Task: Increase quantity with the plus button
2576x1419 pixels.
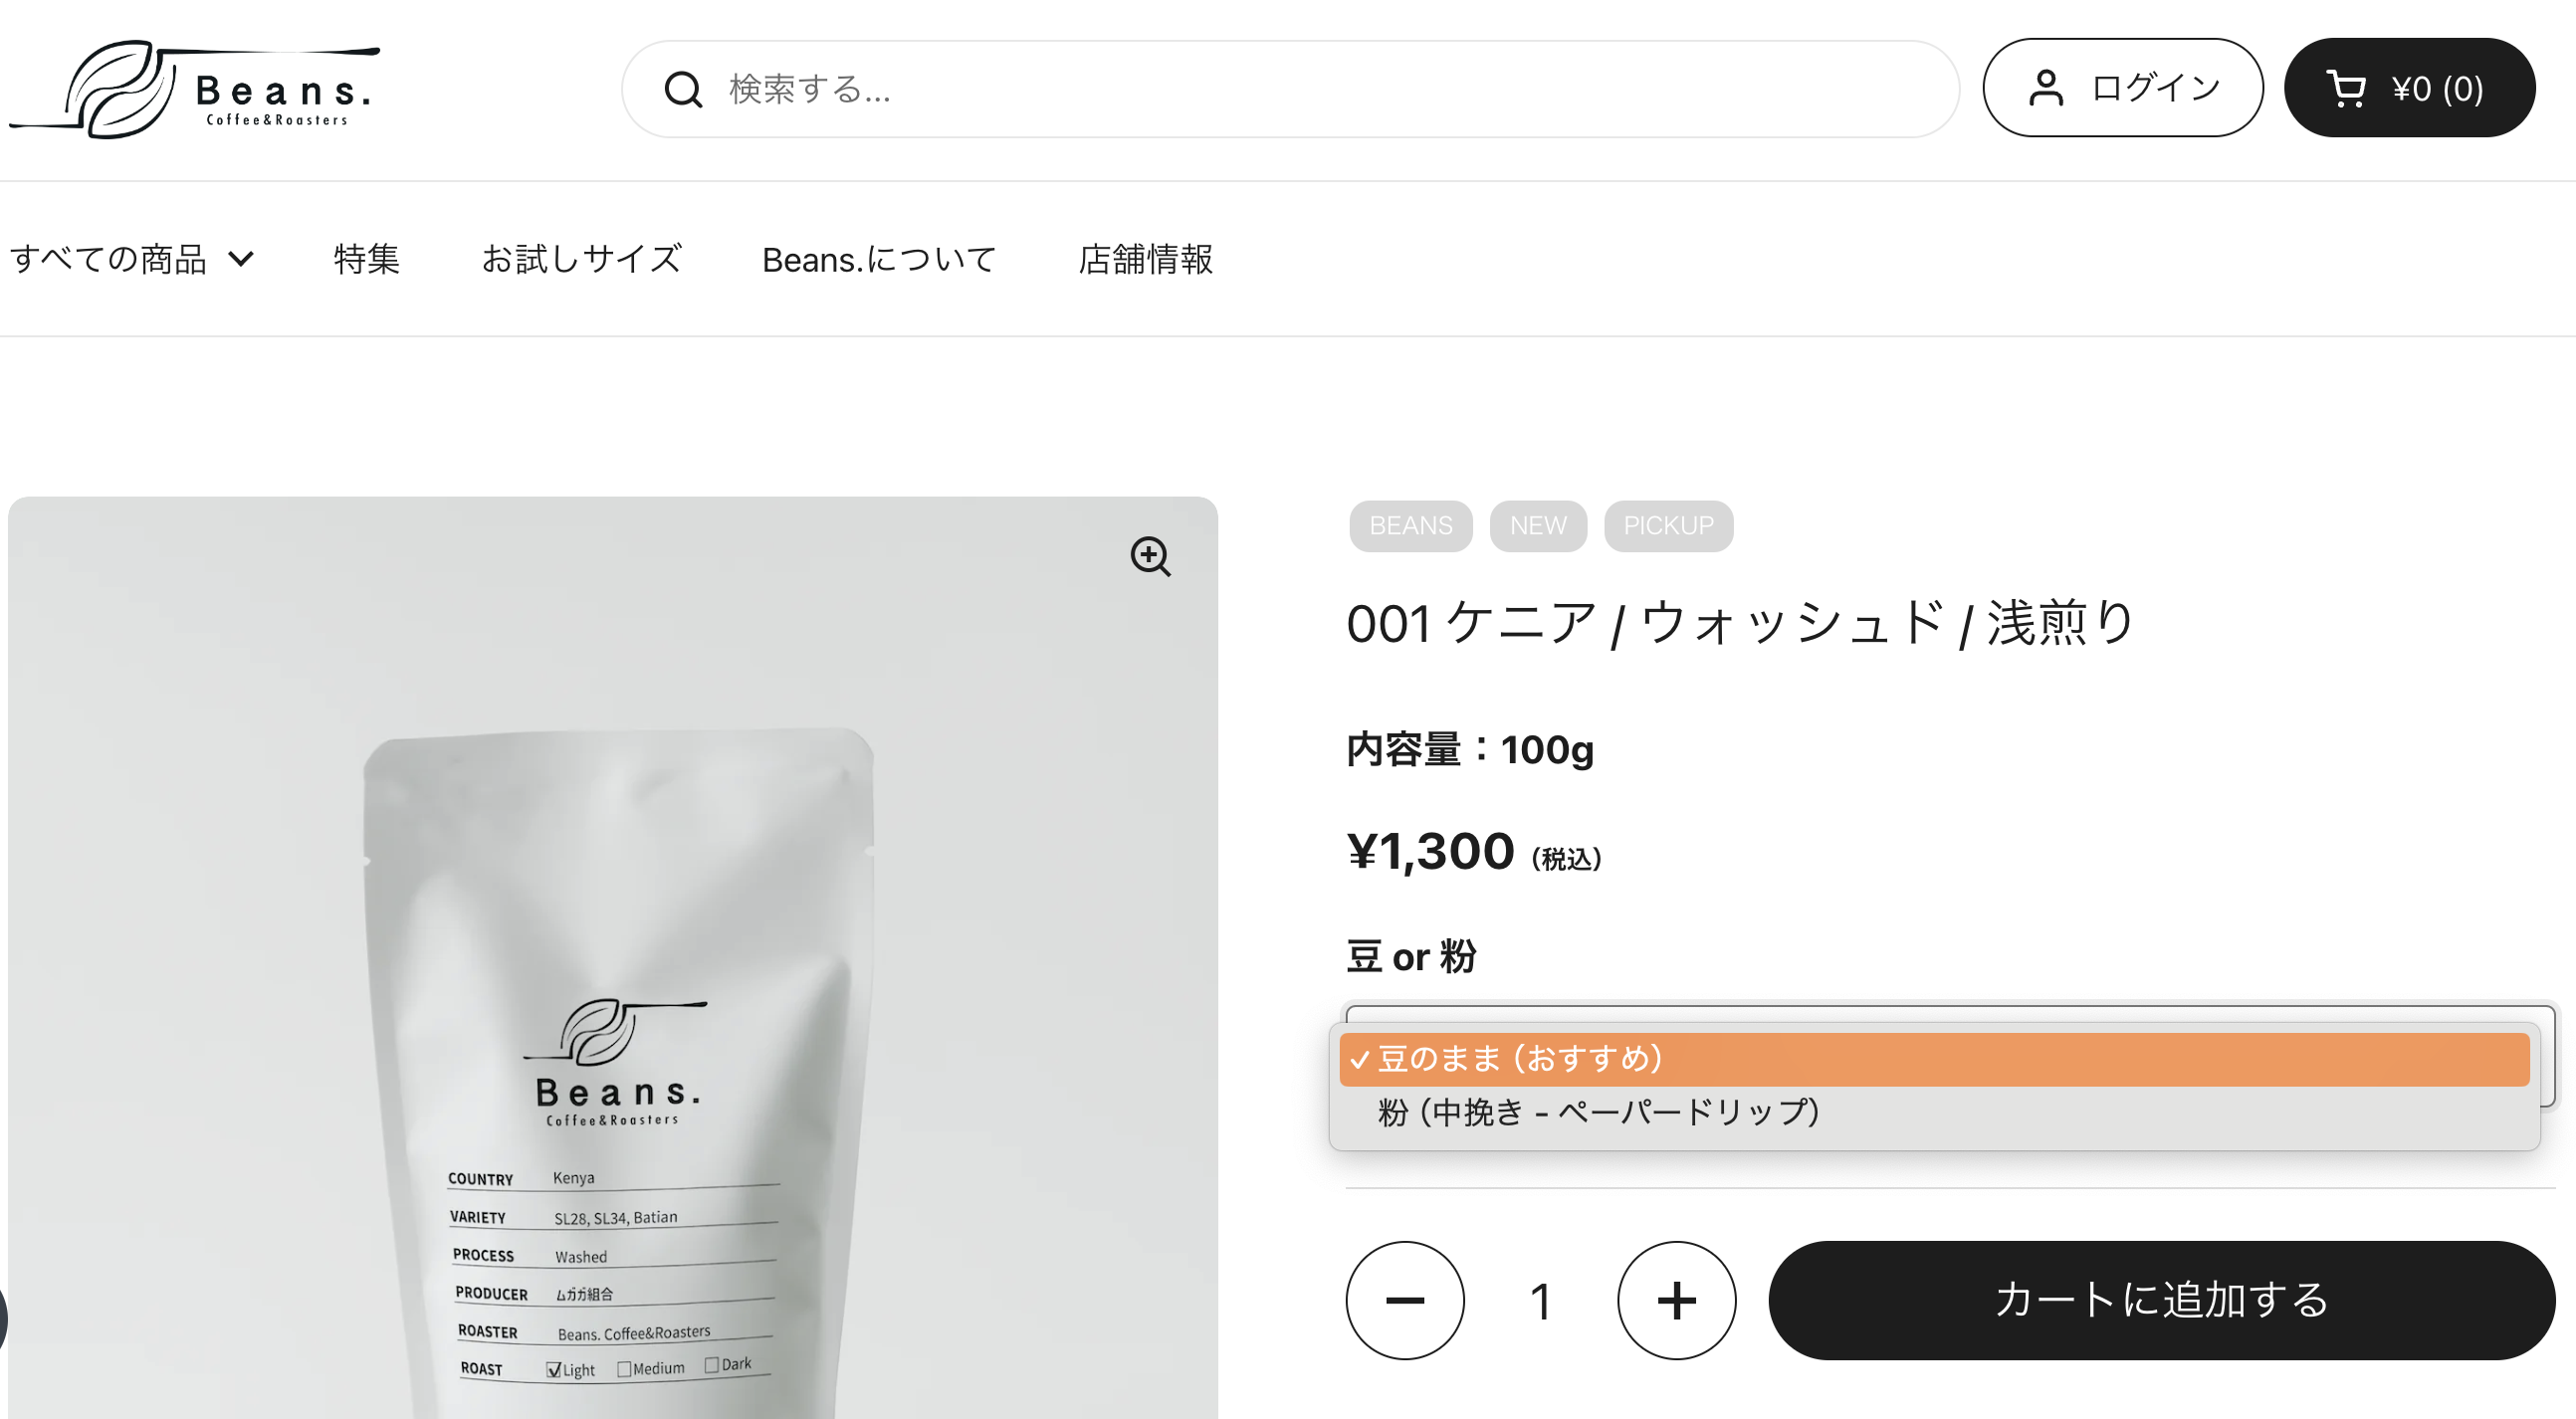Action: tap(1676, 1300)
